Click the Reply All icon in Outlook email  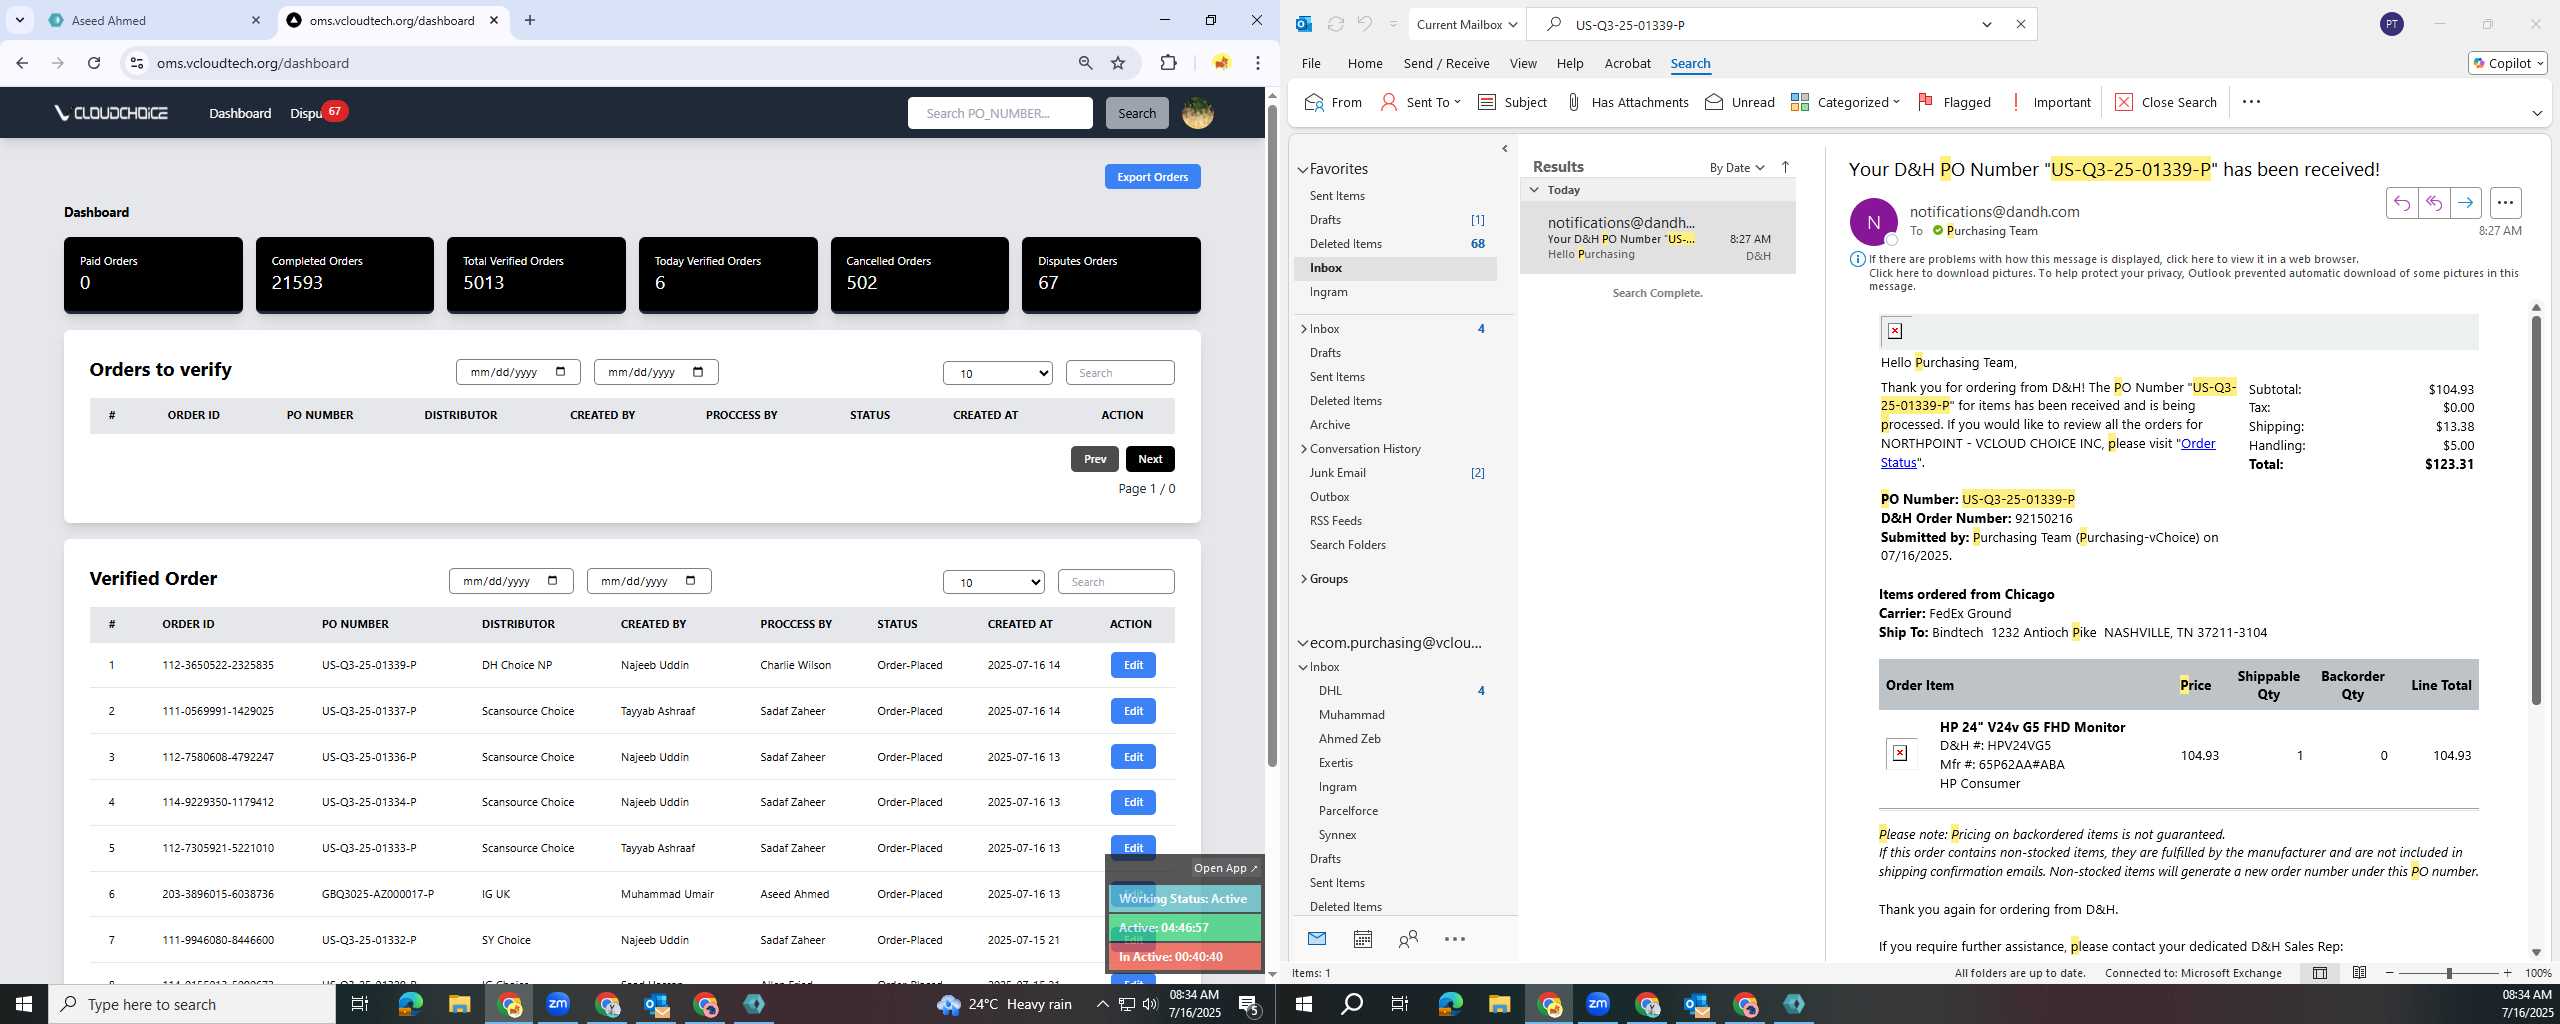[2433, 203]
